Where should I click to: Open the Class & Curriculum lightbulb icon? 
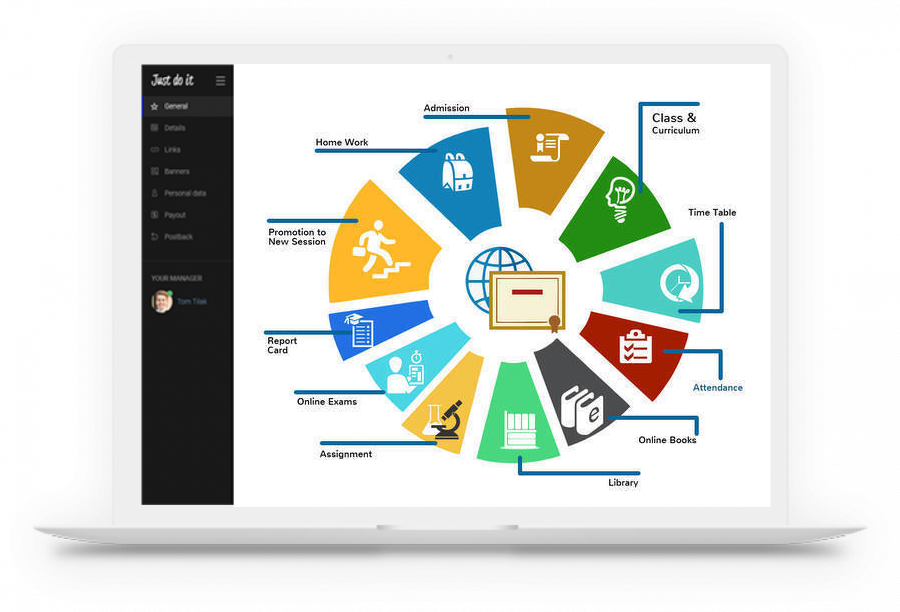(621, 201)
